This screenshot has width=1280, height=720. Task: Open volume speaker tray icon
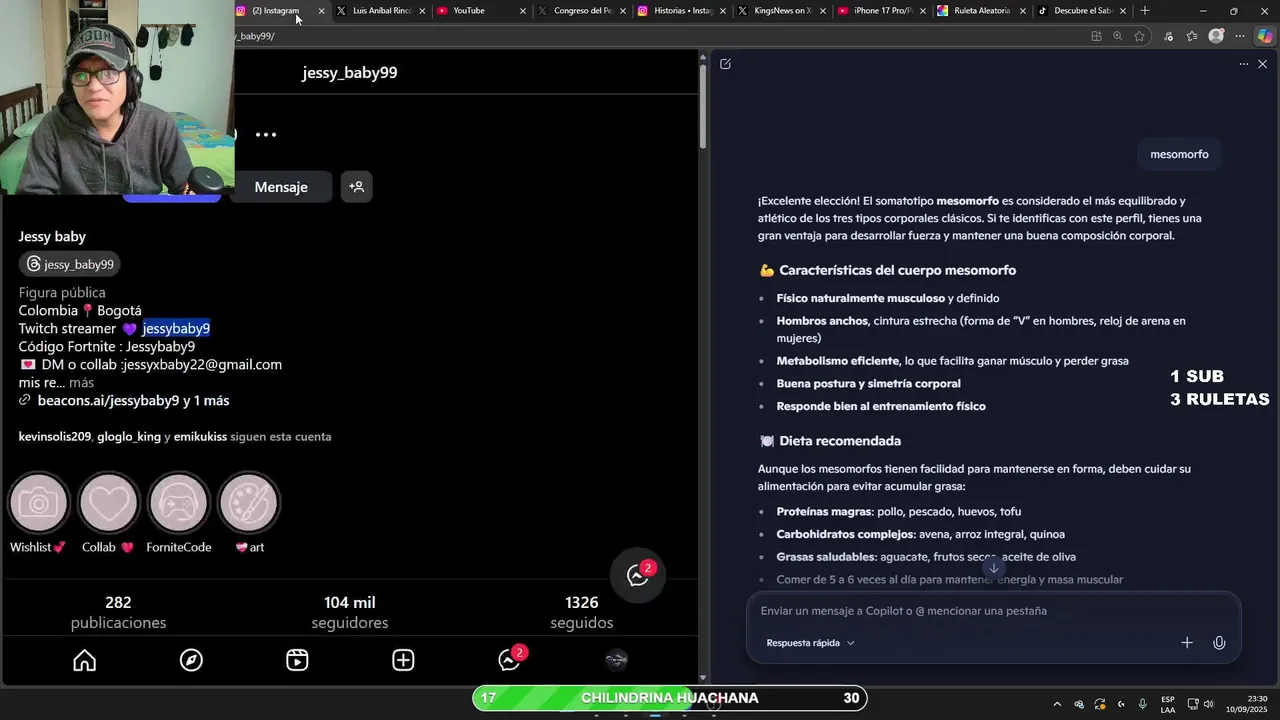pos(1208,704)
